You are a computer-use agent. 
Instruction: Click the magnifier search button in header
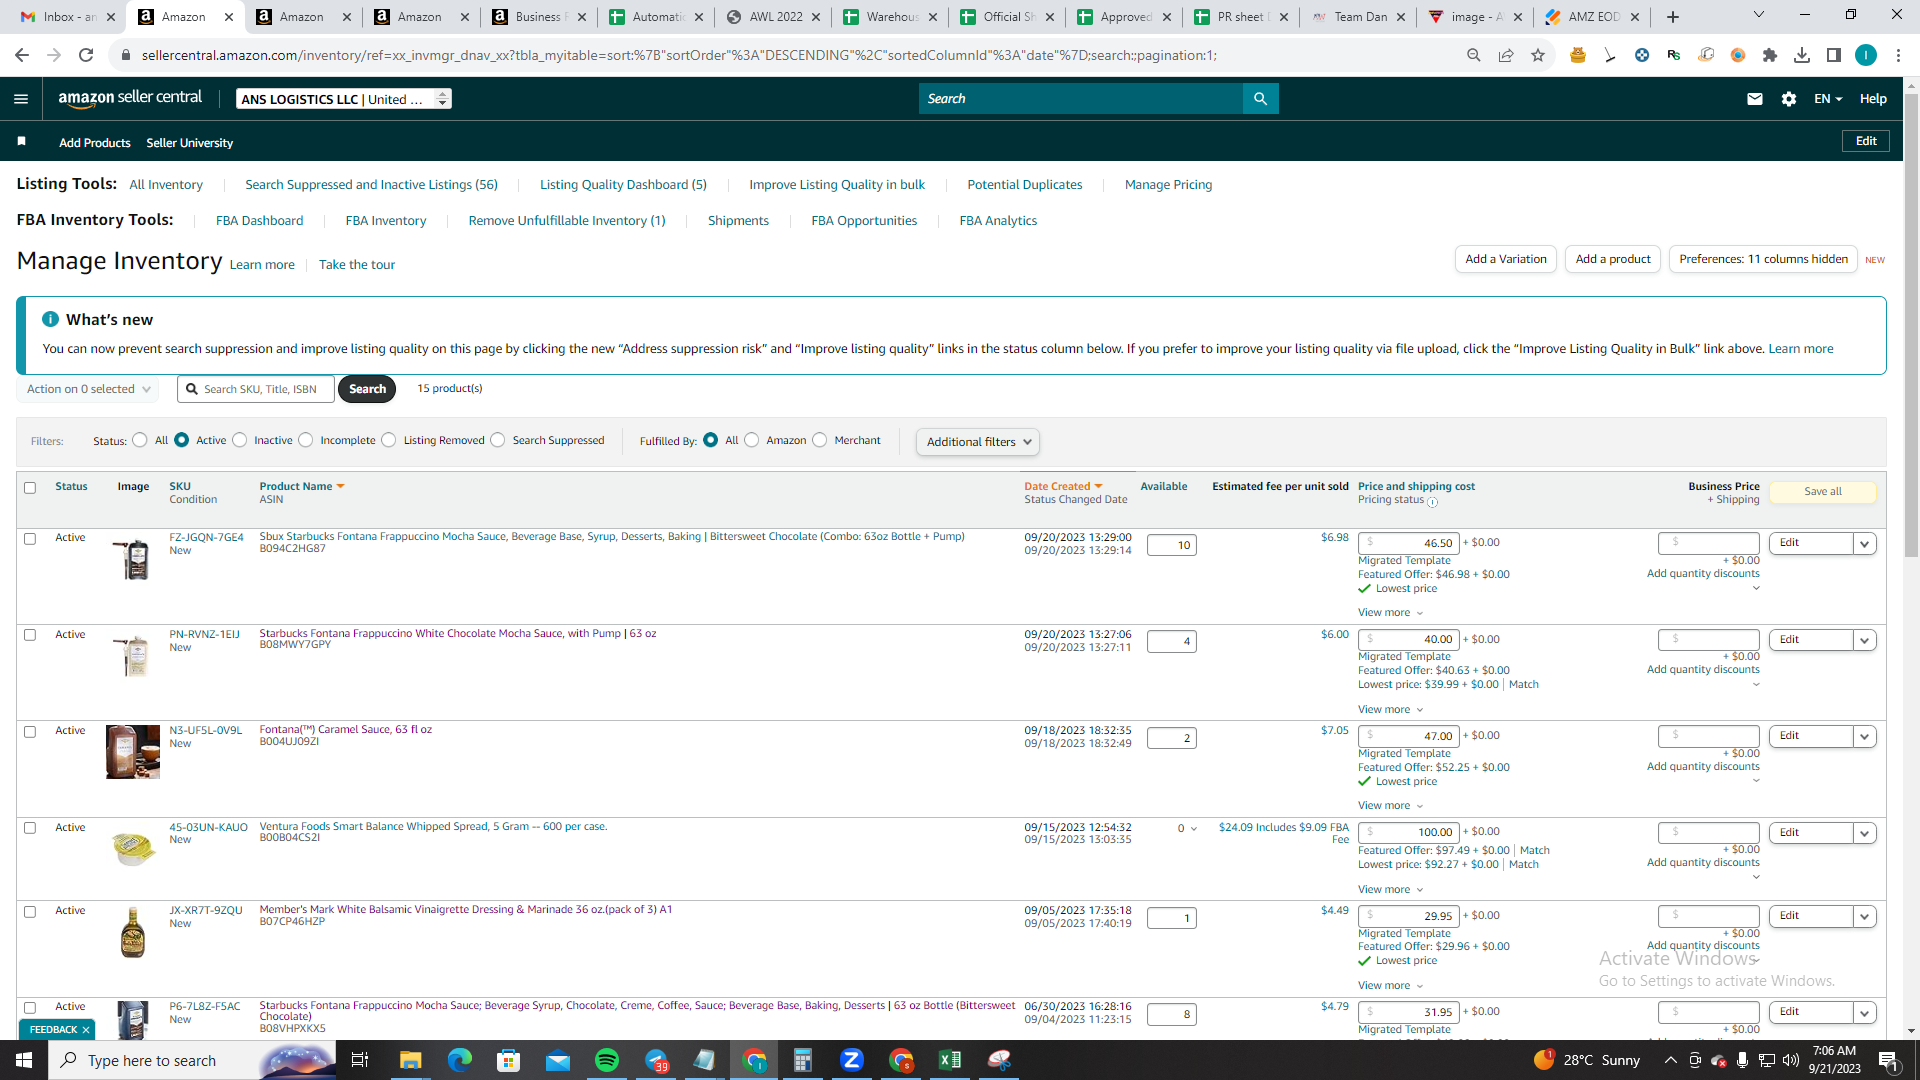[x=1260, y=99]
